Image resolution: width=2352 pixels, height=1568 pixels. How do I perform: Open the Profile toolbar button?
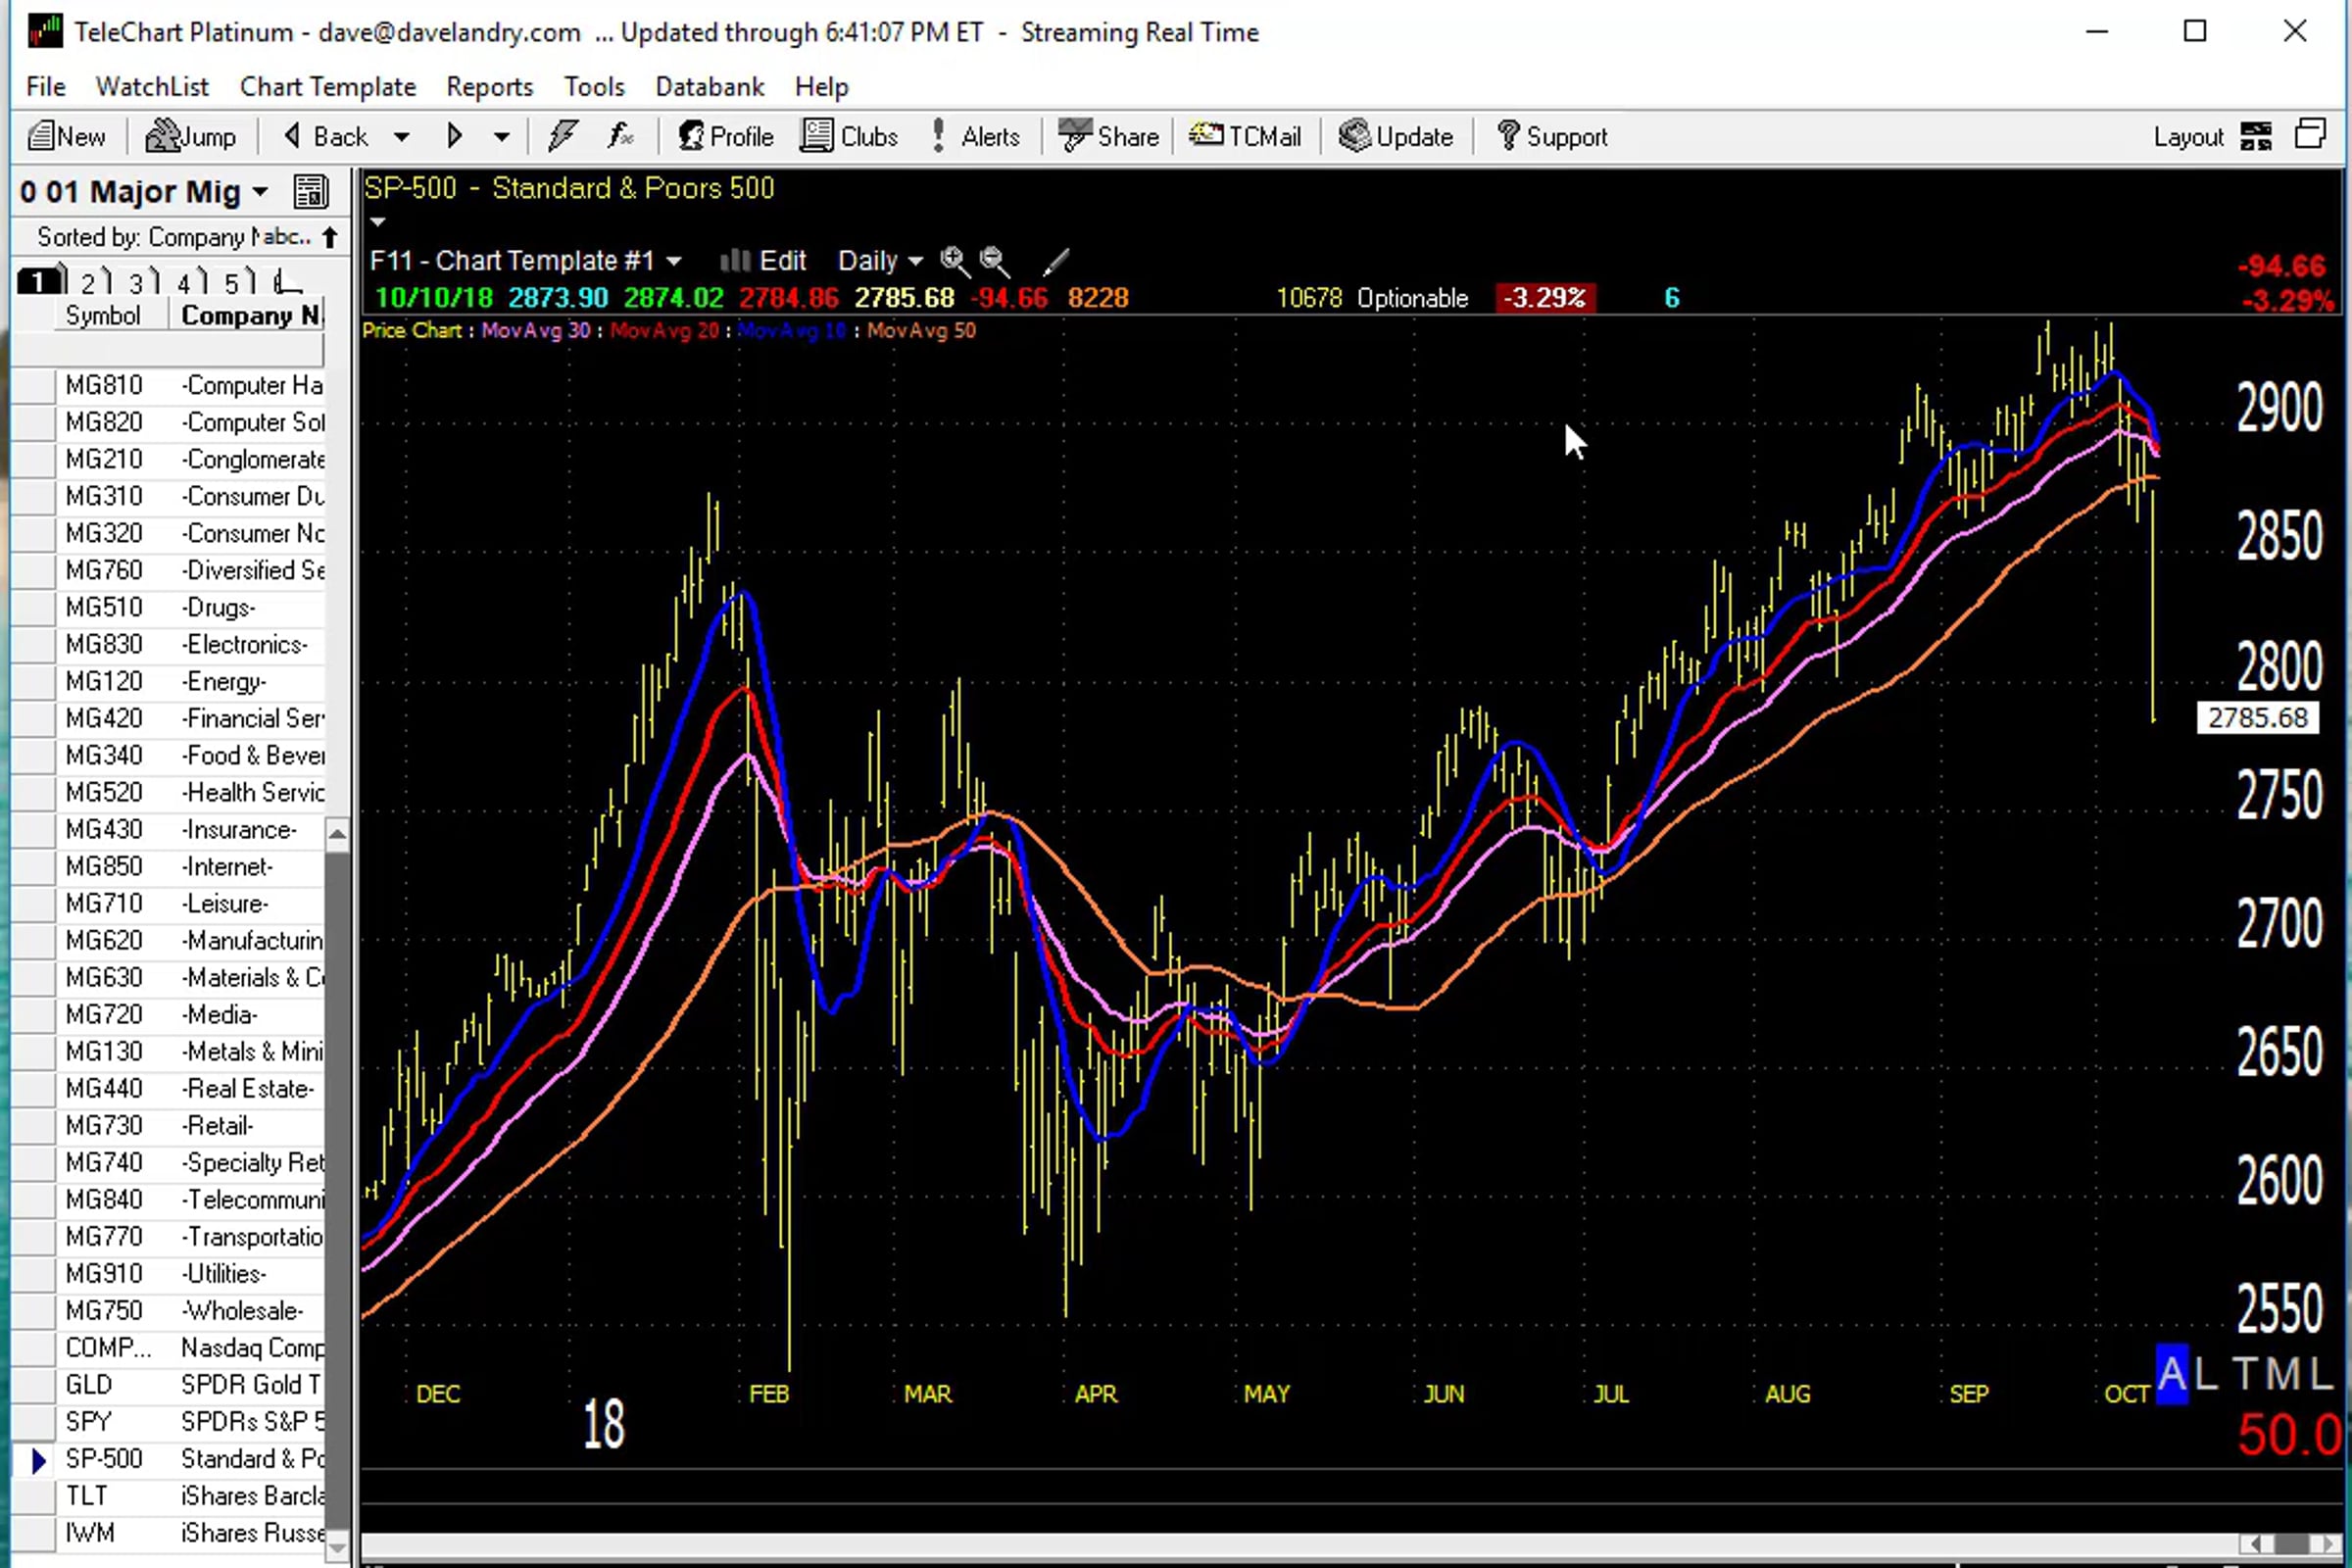[x=726, y=136]
